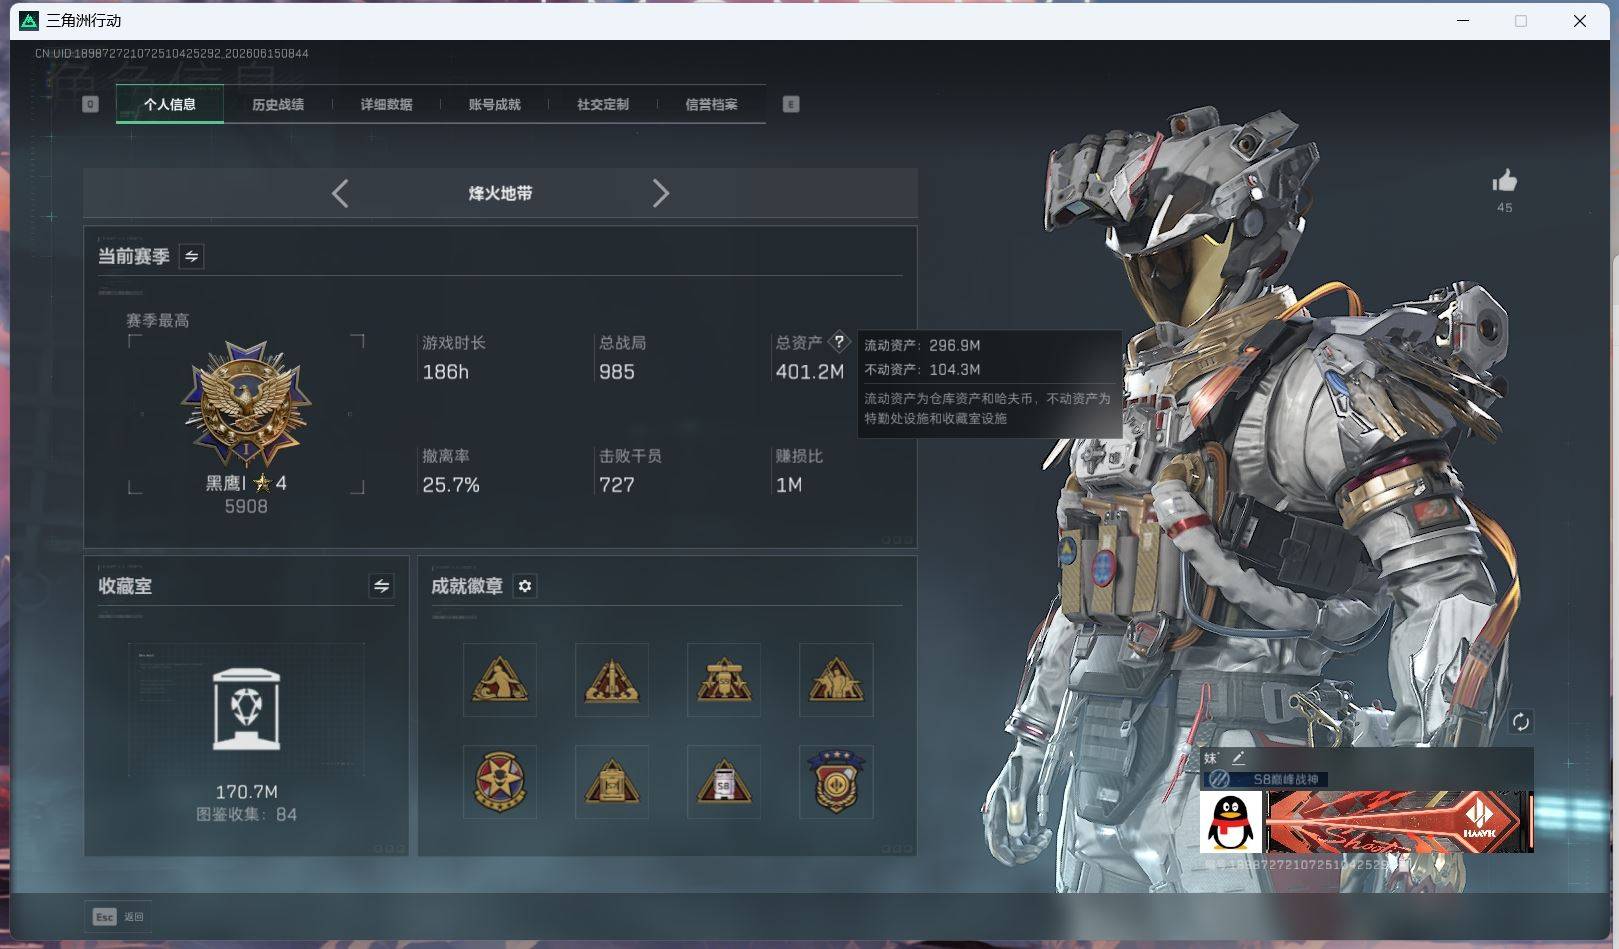This screenshot has width=1619, height=949.
Task: Go to the previous game mode with the left arrow
Action: [340, 193]
